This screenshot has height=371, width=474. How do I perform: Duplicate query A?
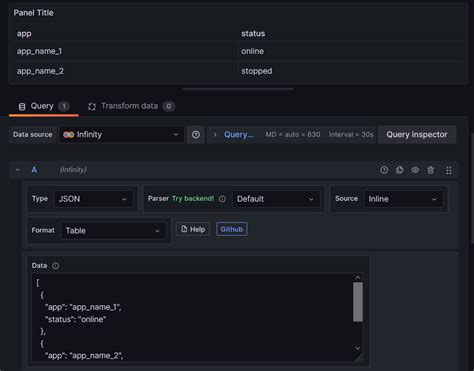(x=399, y=170)
